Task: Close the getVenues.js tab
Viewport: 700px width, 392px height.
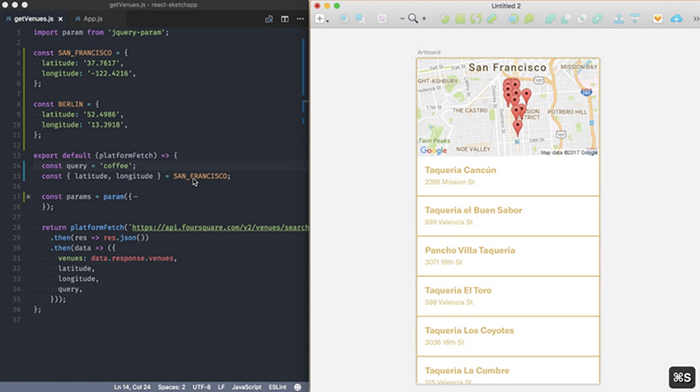Action: tap(60, 19)
